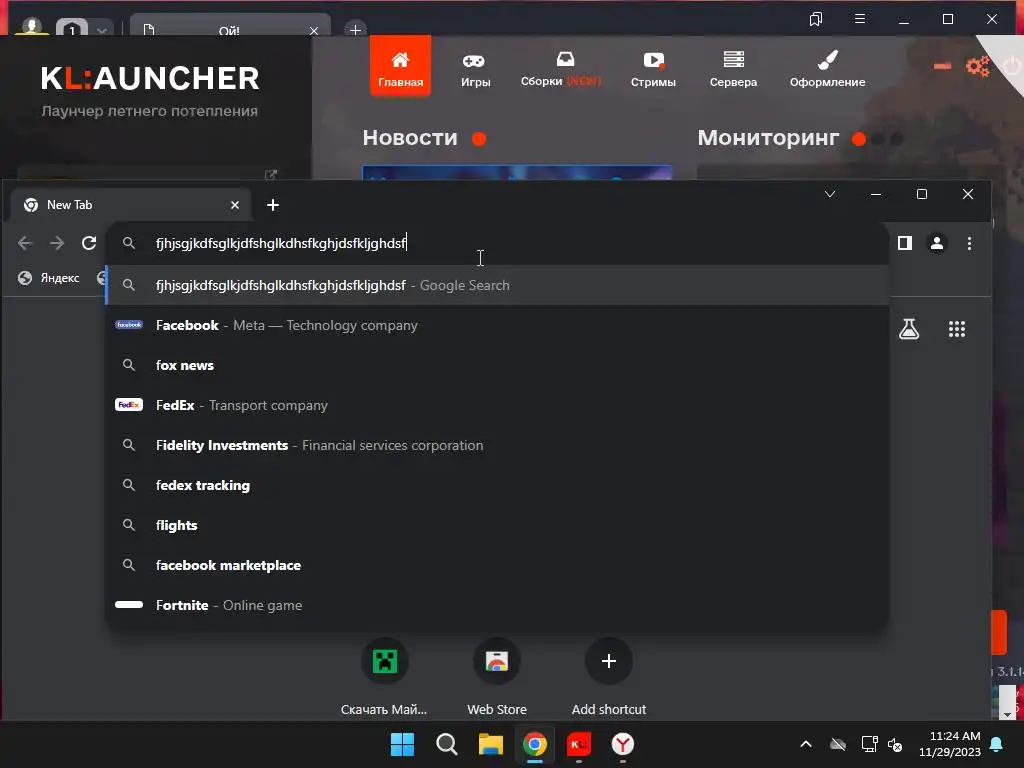1024x768 pixels.
Task: Click the Новости red dot indicator
Action: (x=479, y=138)
